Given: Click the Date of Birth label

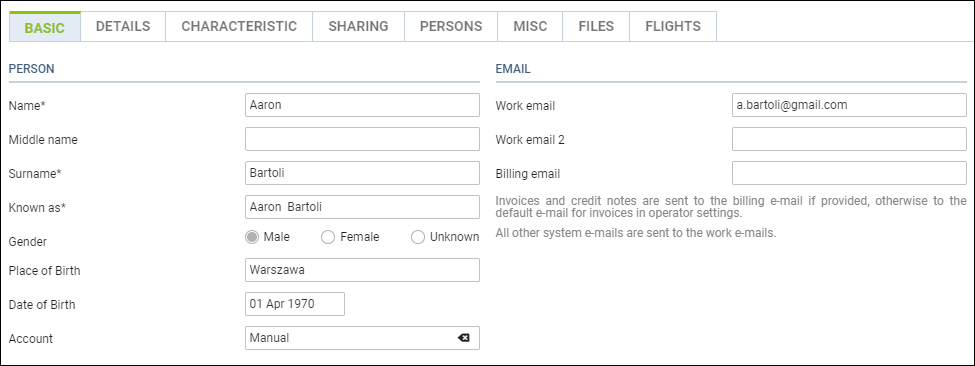Looking at the screenshot, I should [42, 305].
